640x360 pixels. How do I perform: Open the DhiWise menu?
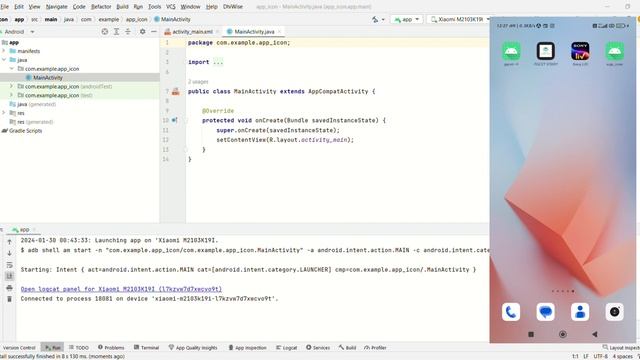(x=233, y=7)
